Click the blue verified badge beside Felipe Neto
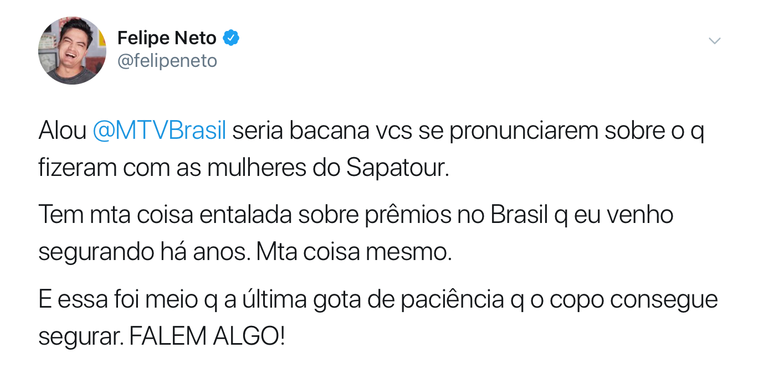Image resolution: width=768 pixels, height=368 pixels. [231, 38]
